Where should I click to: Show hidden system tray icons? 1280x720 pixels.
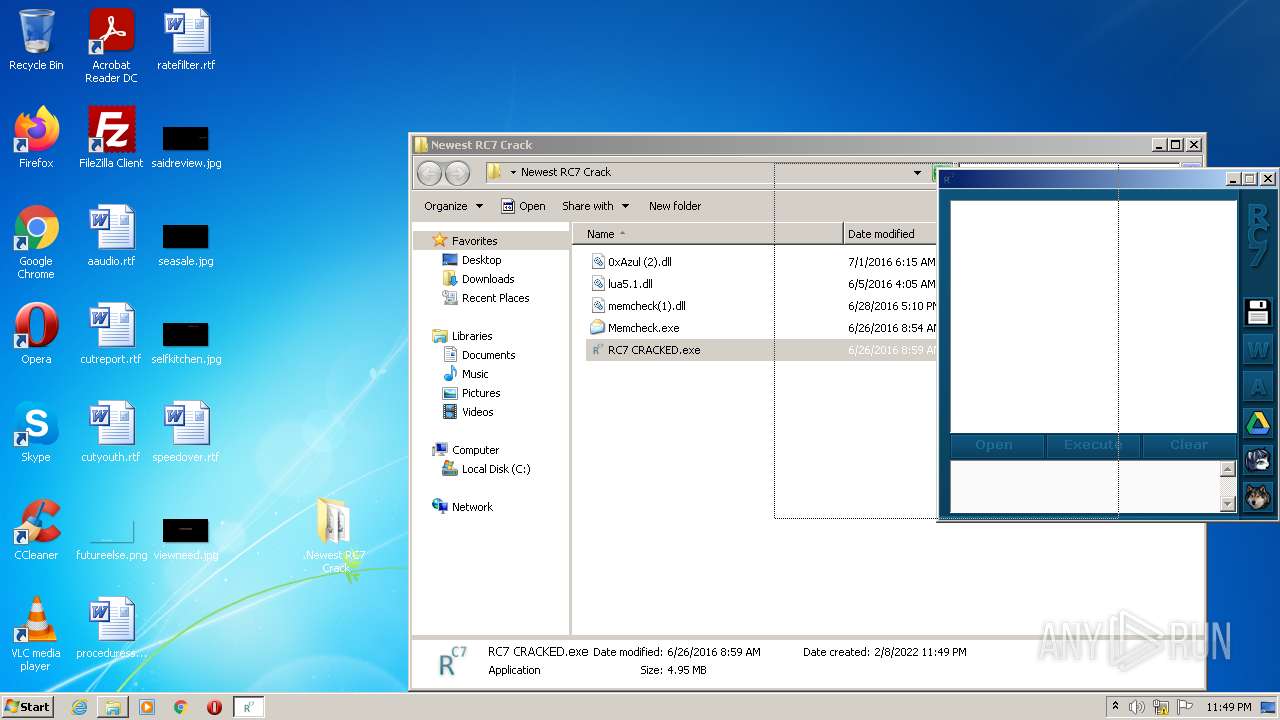pyautogui.click(x=1116, y=707)
